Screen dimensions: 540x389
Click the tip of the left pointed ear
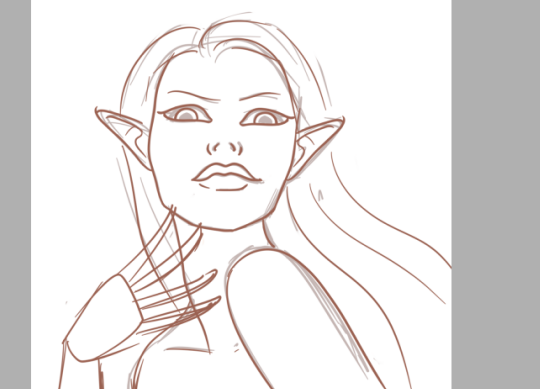97,111
